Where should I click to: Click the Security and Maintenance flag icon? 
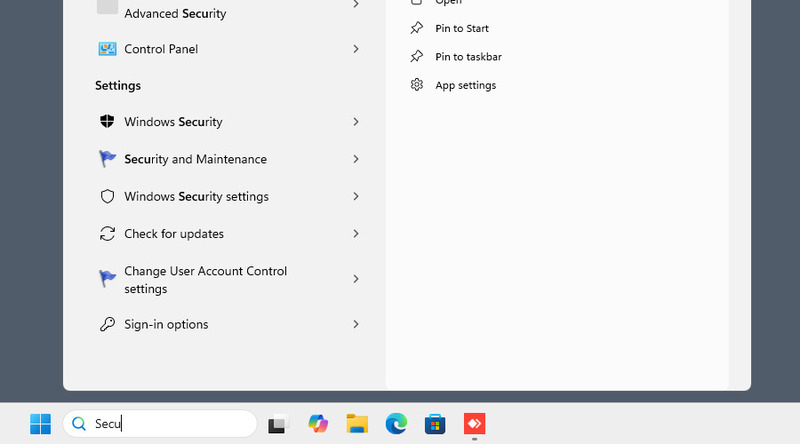pyautogui.click(x=107, y=159)
